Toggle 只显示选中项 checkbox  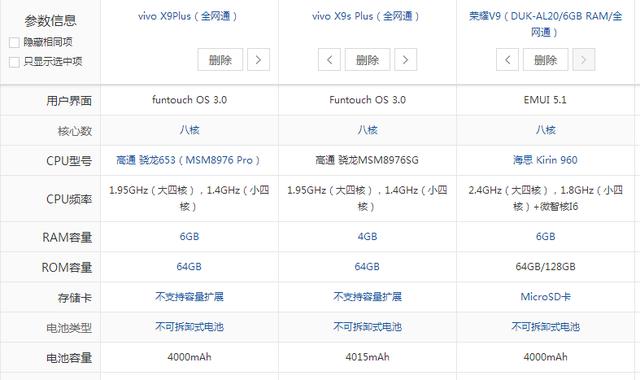coord(14,62)
